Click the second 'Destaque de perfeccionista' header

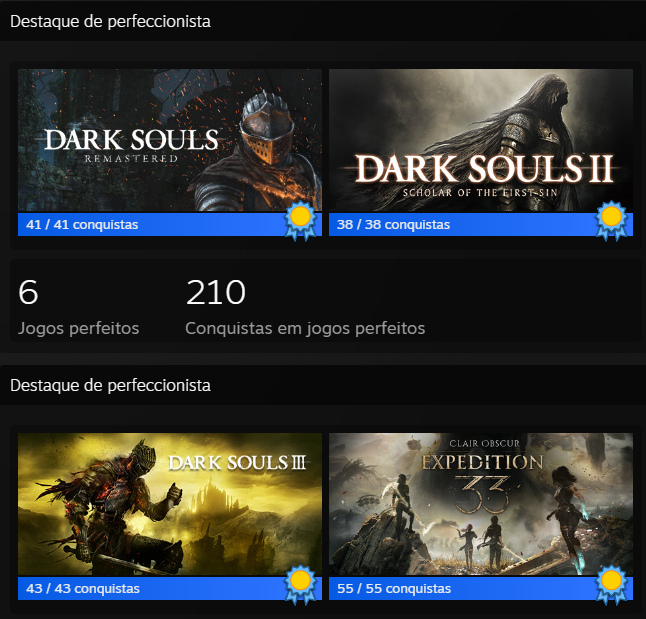(110, 385)
